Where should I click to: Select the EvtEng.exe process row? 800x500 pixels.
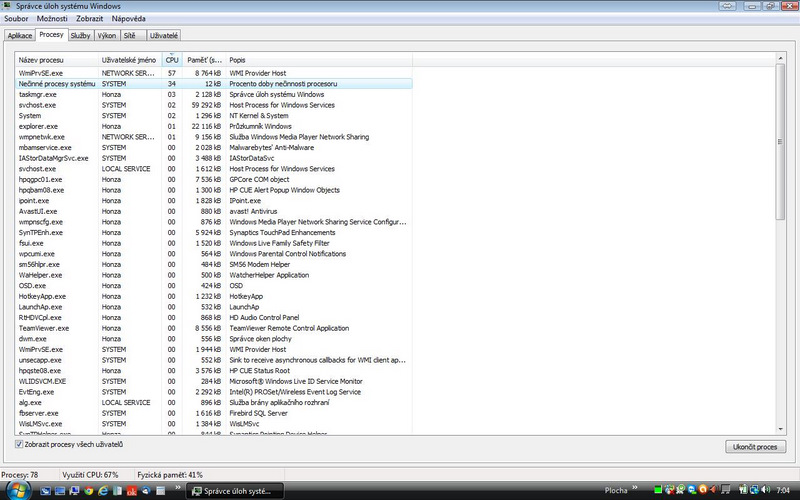pyautogui.click(x=214, y=392)
